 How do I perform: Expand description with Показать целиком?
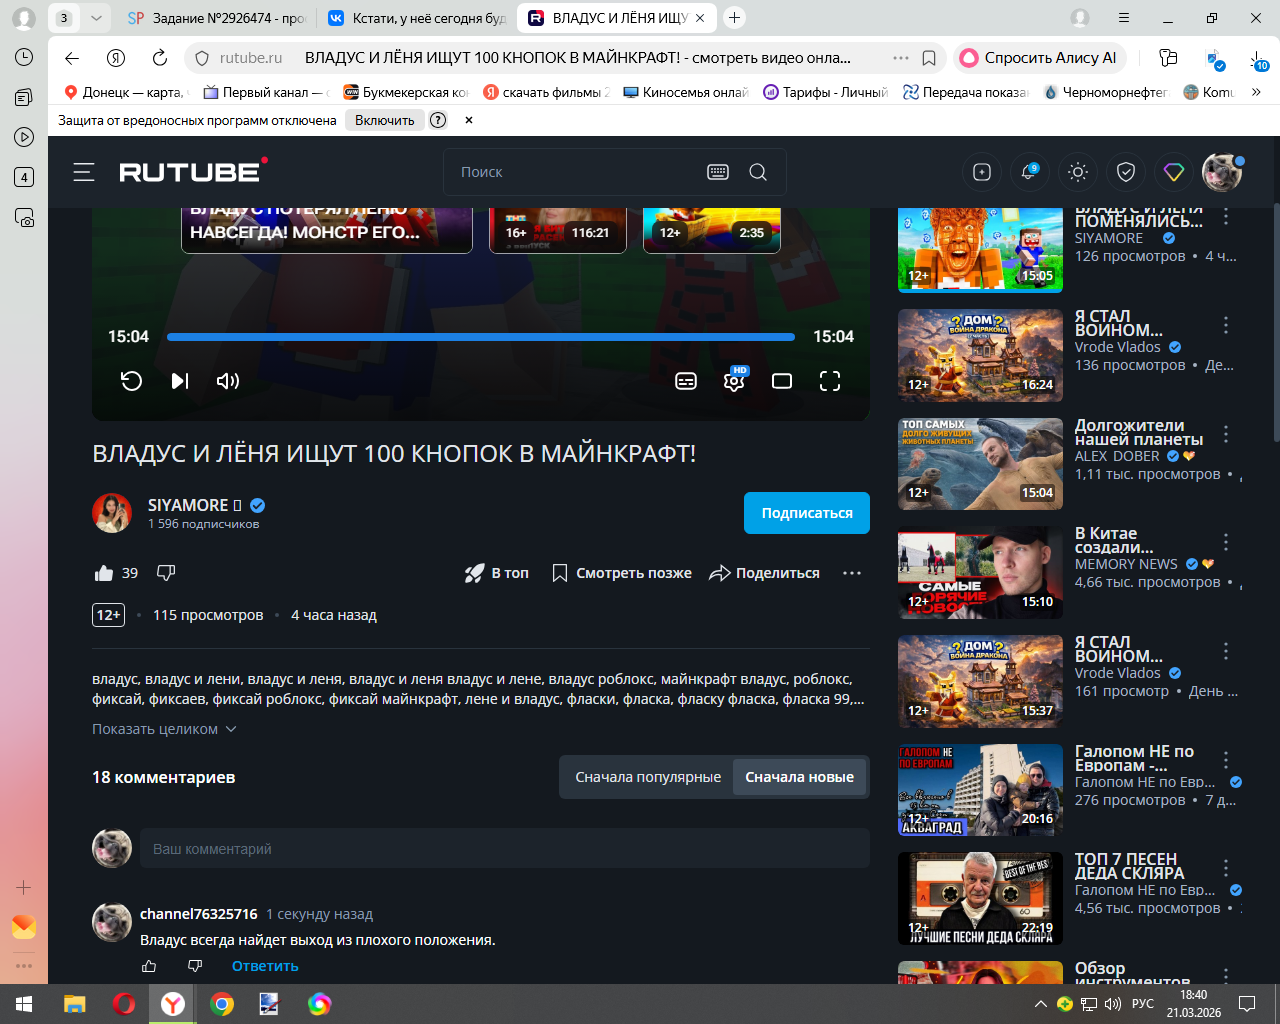pyautogui.click(x=164, y=729)
